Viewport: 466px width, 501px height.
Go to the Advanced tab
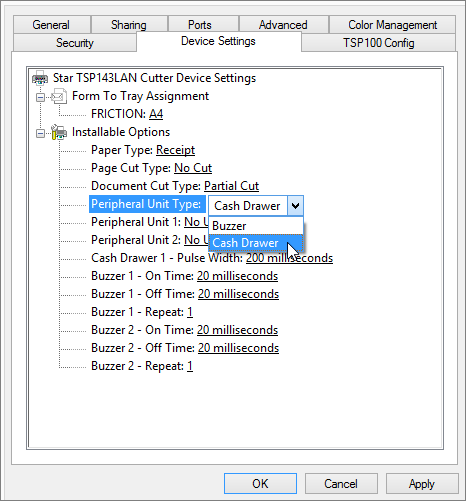point(284,25)
